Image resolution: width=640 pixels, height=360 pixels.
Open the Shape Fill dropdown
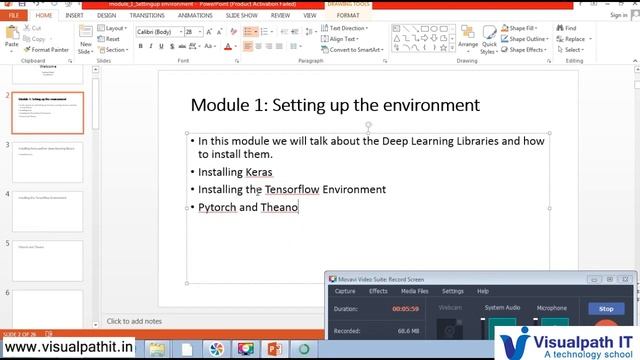pyautogui.click(x=519, y=28)
